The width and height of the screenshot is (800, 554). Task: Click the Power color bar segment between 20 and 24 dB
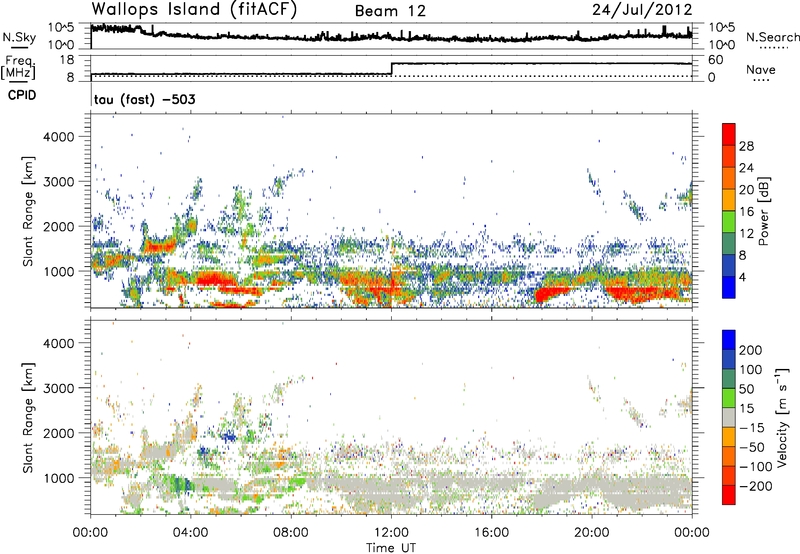tap(729, 179)
